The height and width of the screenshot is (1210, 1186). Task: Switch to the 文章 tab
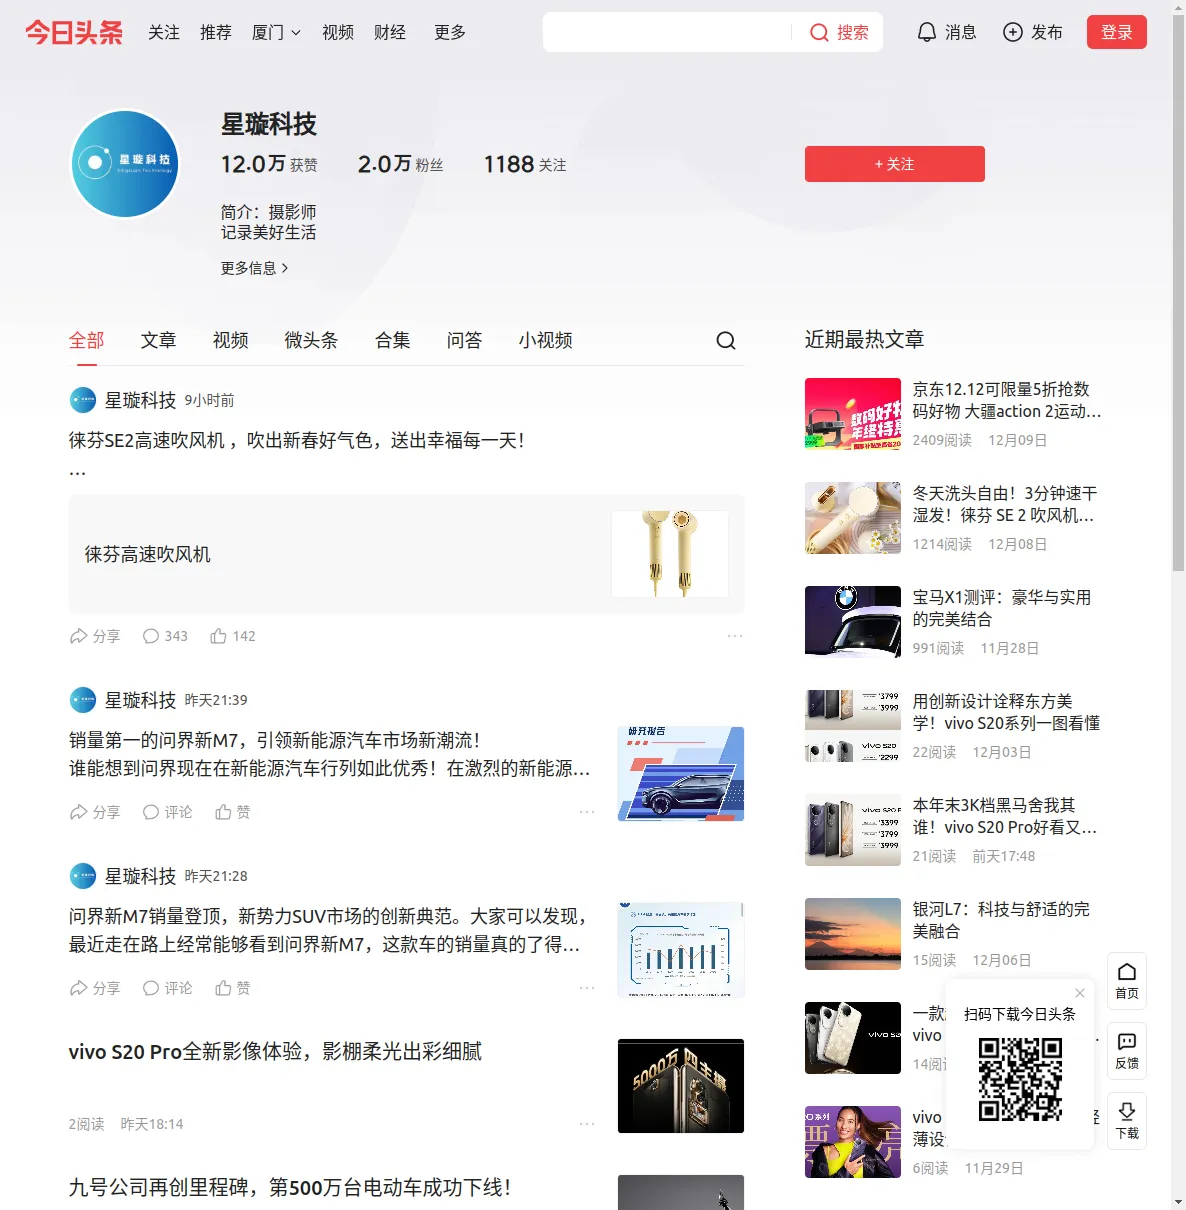click(158, 340)
